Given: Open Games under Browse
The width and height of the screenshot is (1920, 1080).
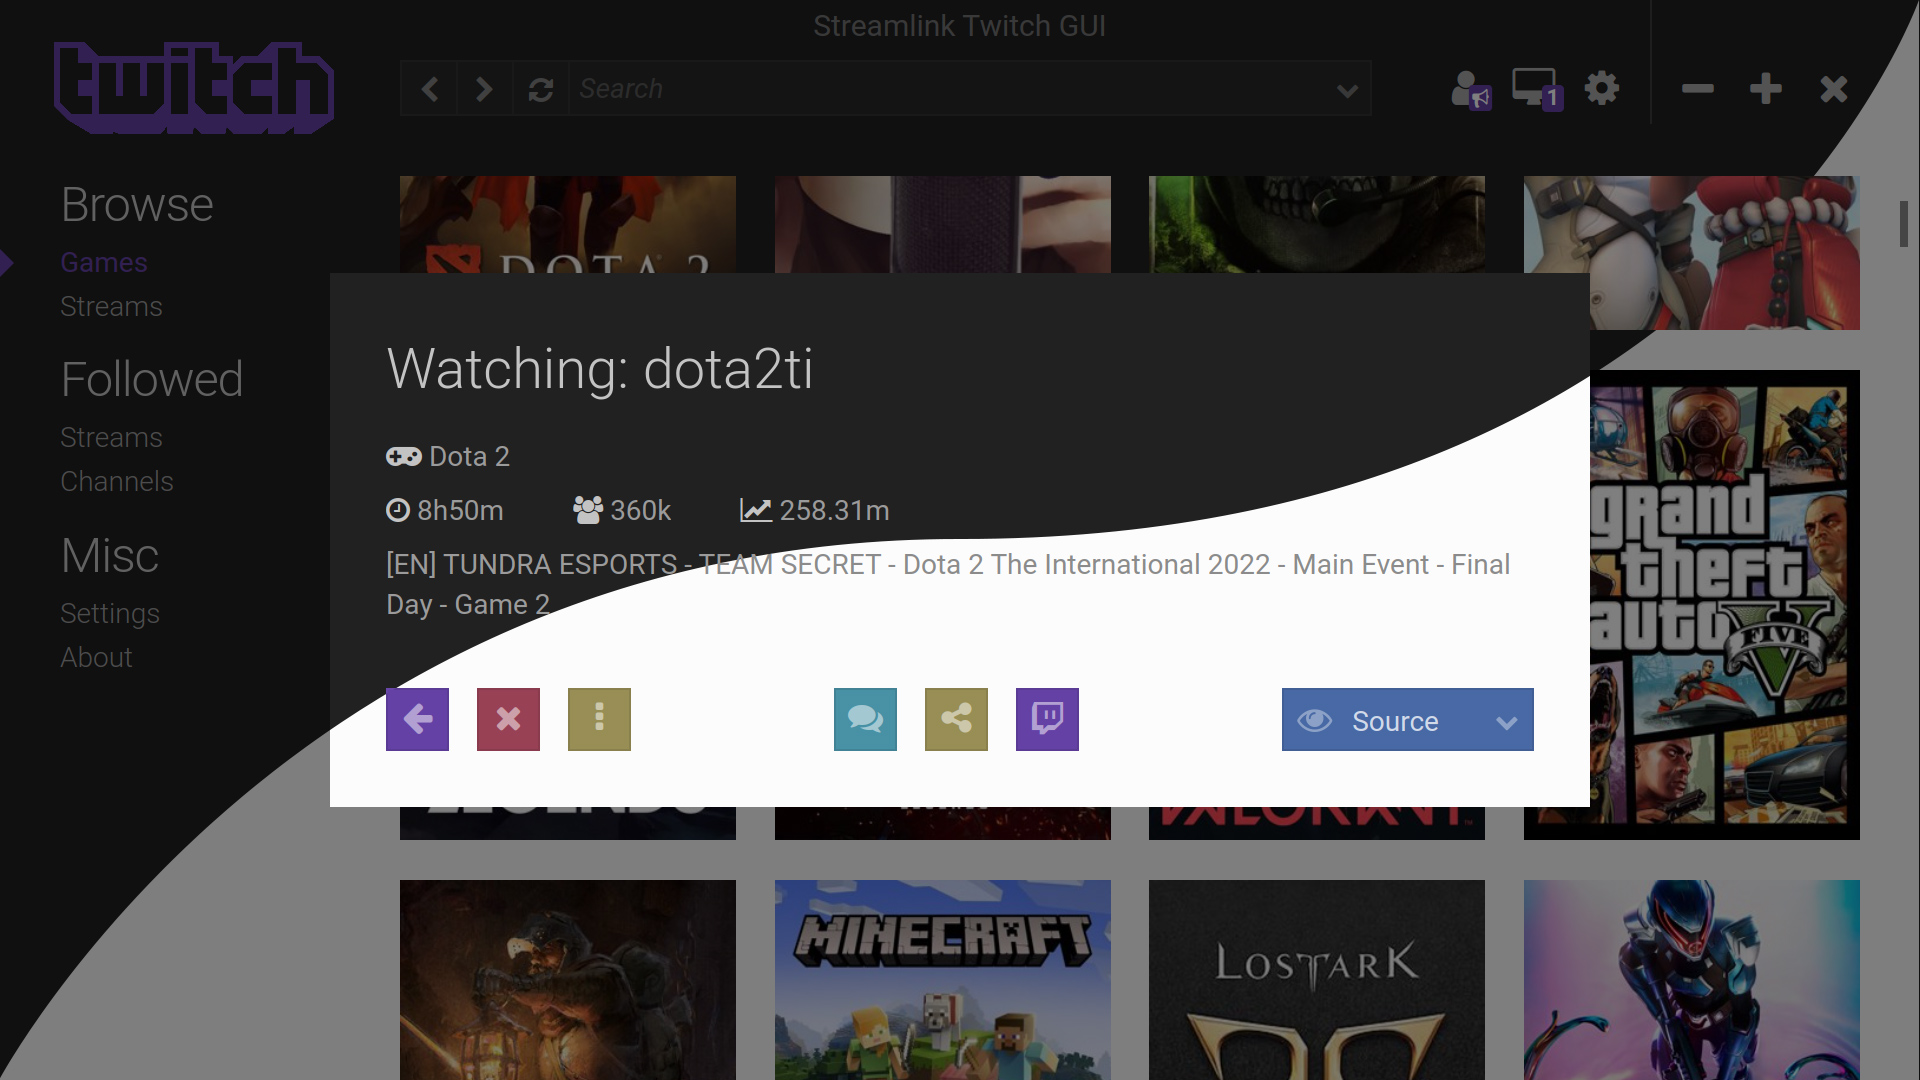Looking at the screenshot, I should 104,262.
